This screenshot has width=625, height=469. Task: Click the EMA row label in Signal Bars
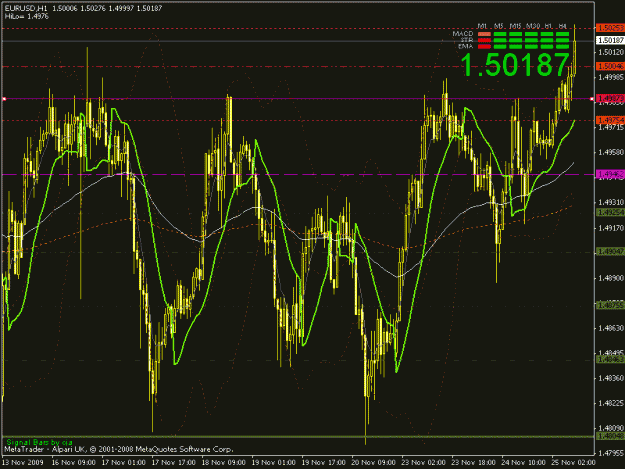point(466,46)
